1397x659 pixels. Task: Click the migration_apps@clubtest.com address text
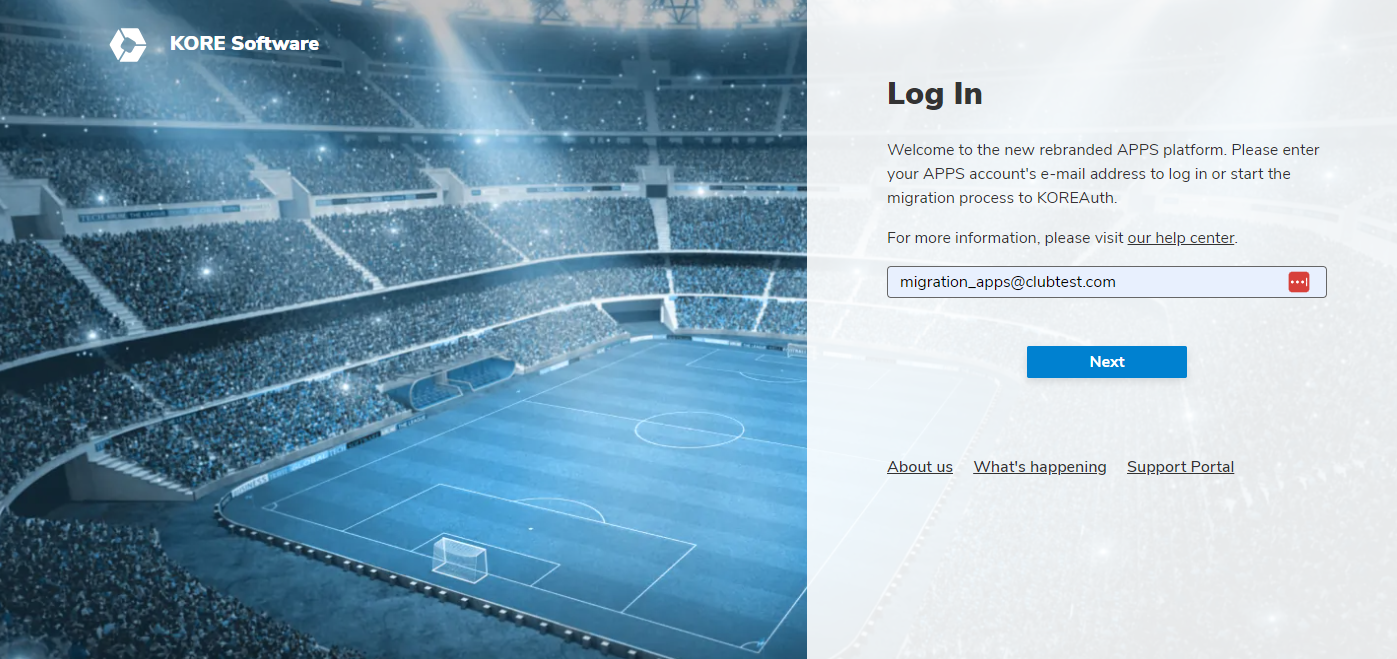pos(1007,282)
